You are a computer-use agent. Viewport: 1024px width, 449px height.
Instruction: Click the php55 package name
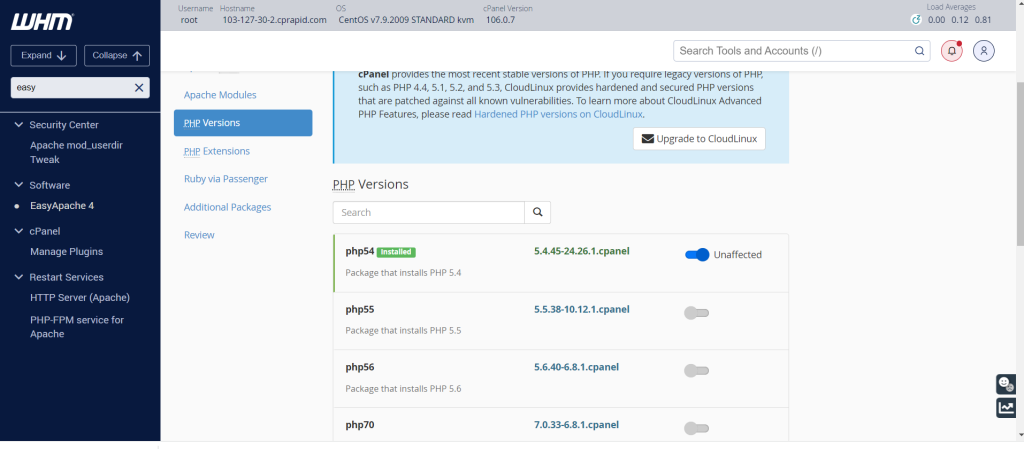coord(360,309)
